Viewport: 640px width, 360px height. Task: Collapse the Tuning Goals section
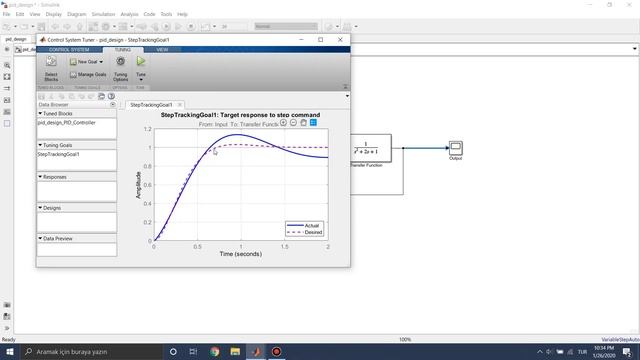40,145
